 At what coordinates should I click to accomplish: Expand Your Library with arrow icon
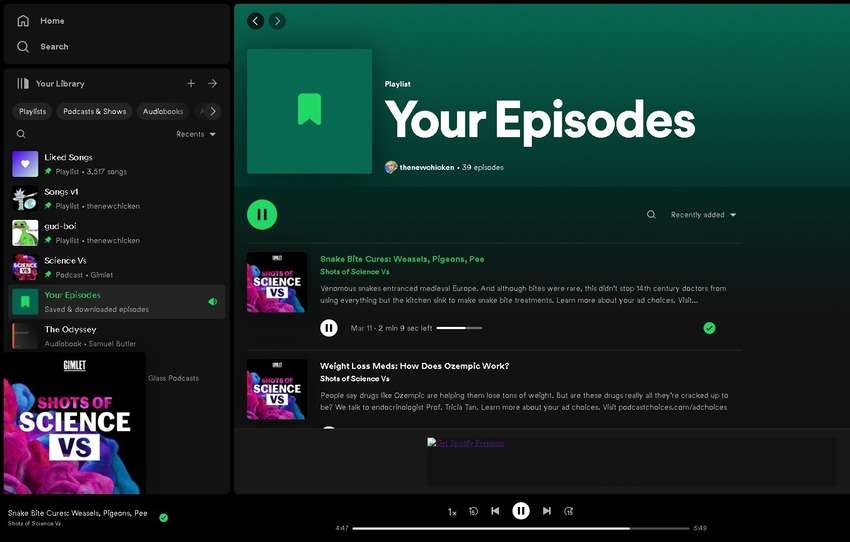click(212, 83)
